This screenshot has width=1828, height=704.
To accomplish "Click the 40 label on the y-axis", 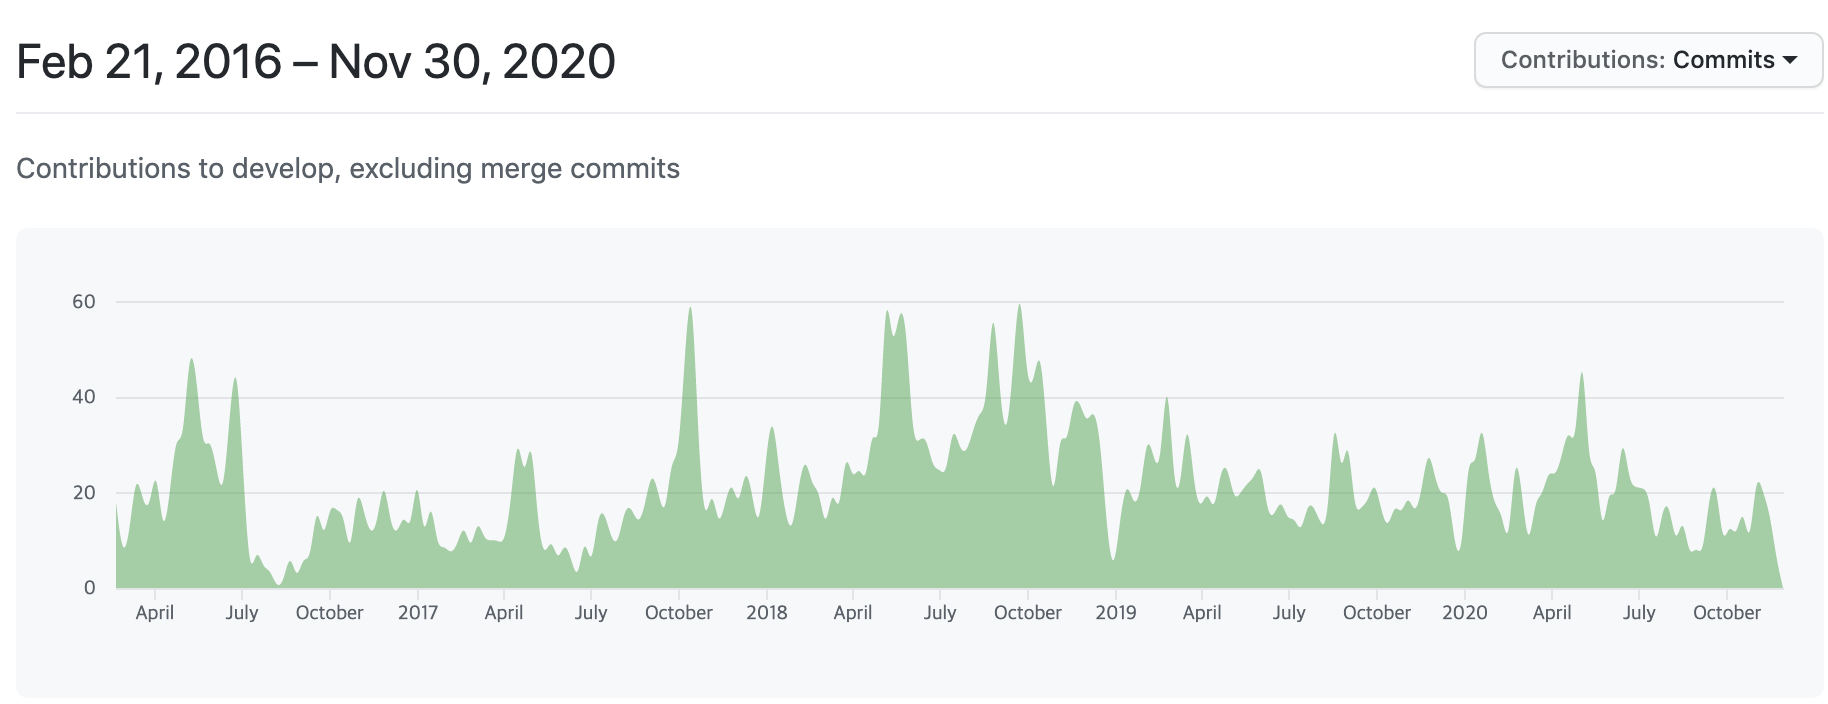I will (84, 397).
